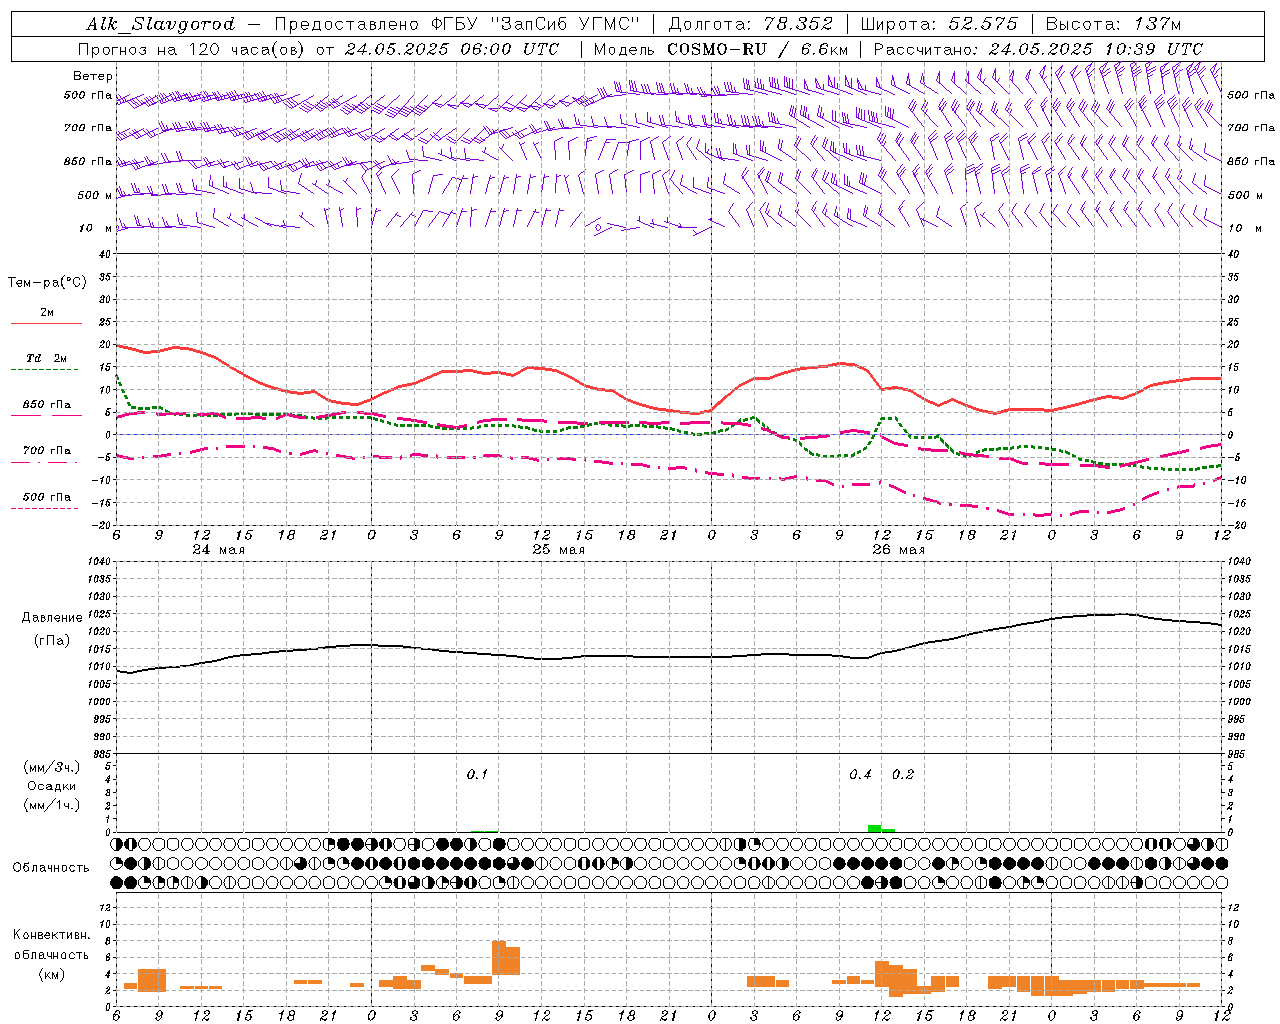Click the Рассчитано: 24.05.2025 10:39 UTC timestamp
The image size is (1280, 1024).
(1038, 49)
